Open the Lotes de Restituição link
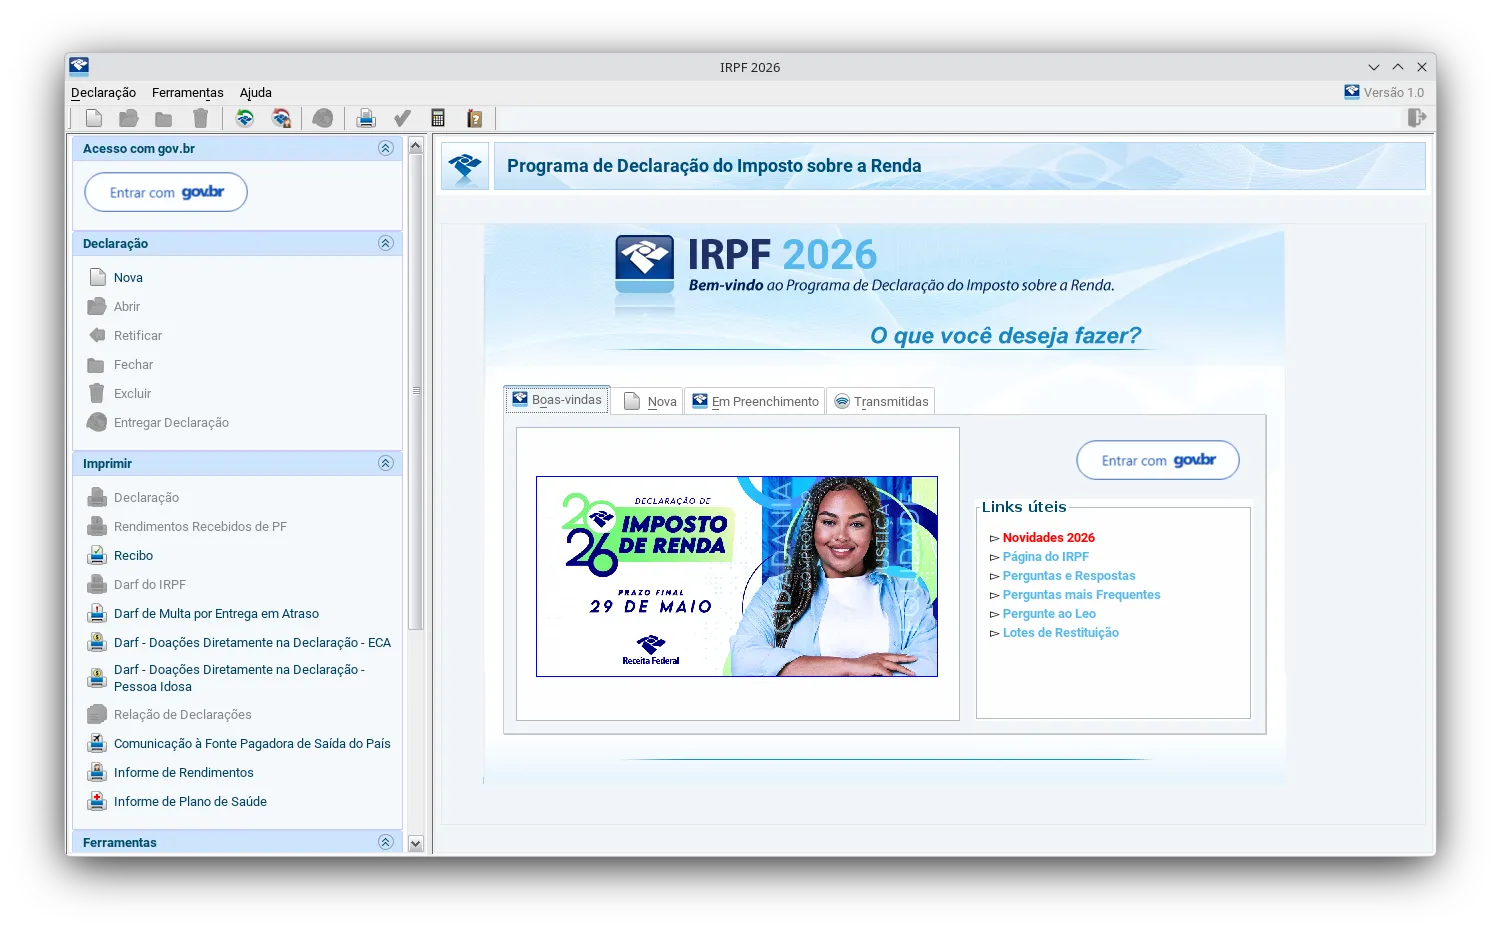 point(1060,633)
